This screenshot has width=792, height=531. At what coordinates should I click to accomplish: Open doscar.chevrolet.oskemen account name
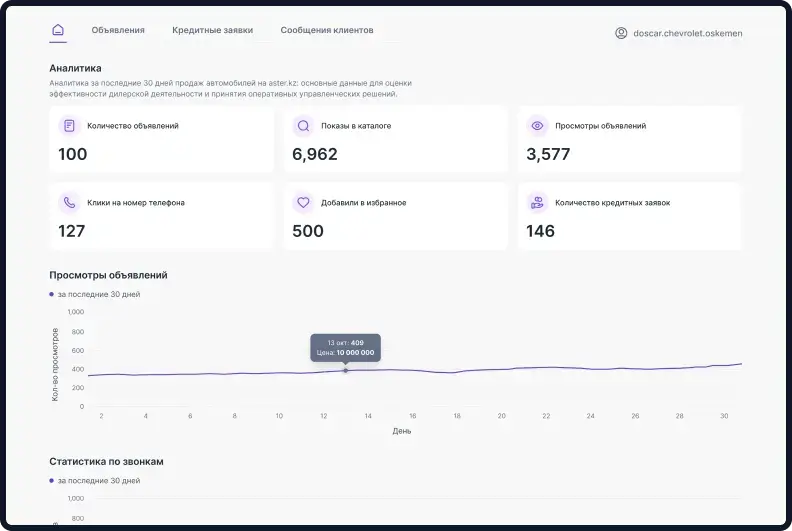pos(687,33)
